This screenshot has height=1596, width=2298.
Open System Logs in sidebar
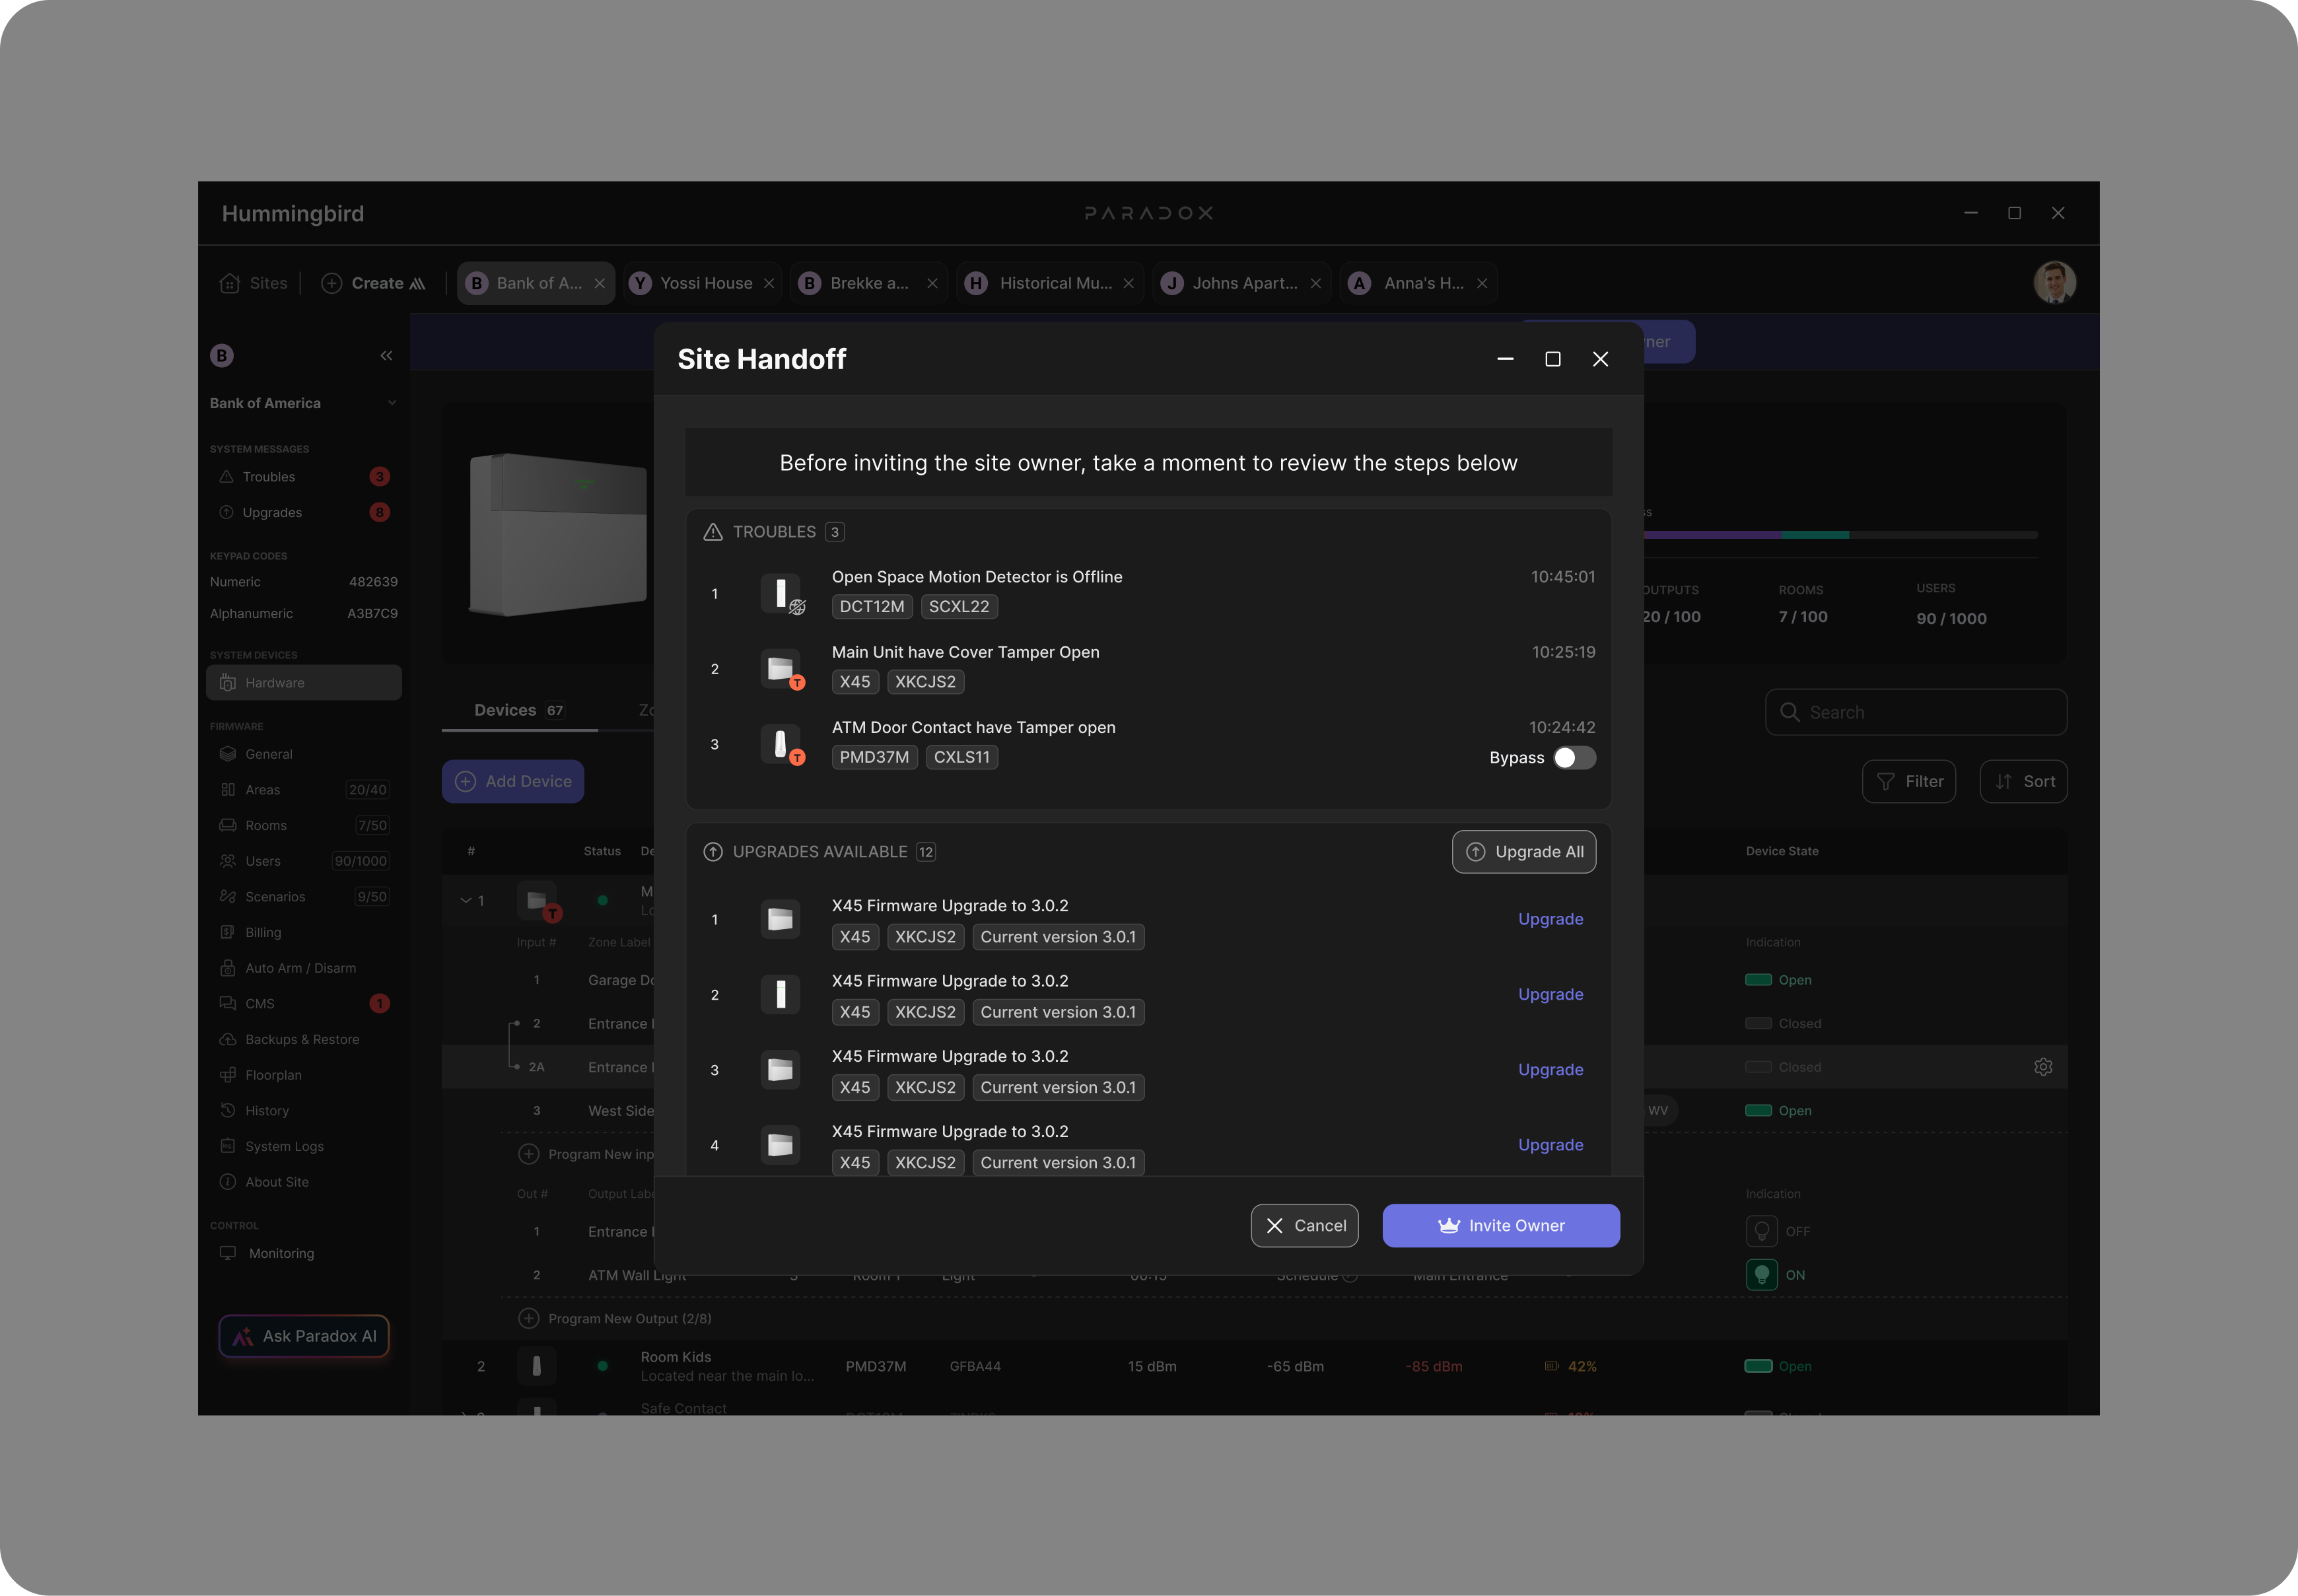click(x=303, y=1146)
